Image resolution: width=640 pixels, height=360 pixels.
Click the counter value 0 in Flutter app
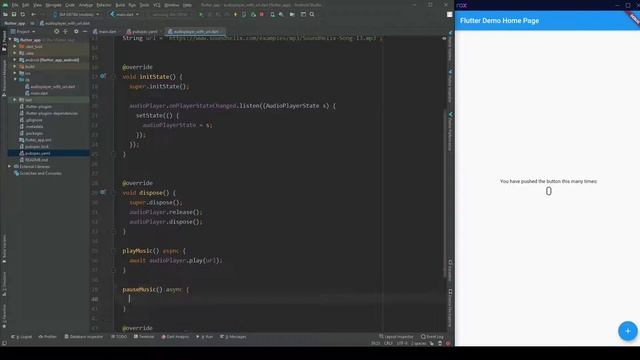pyautogui.click(x=549, y=191)
